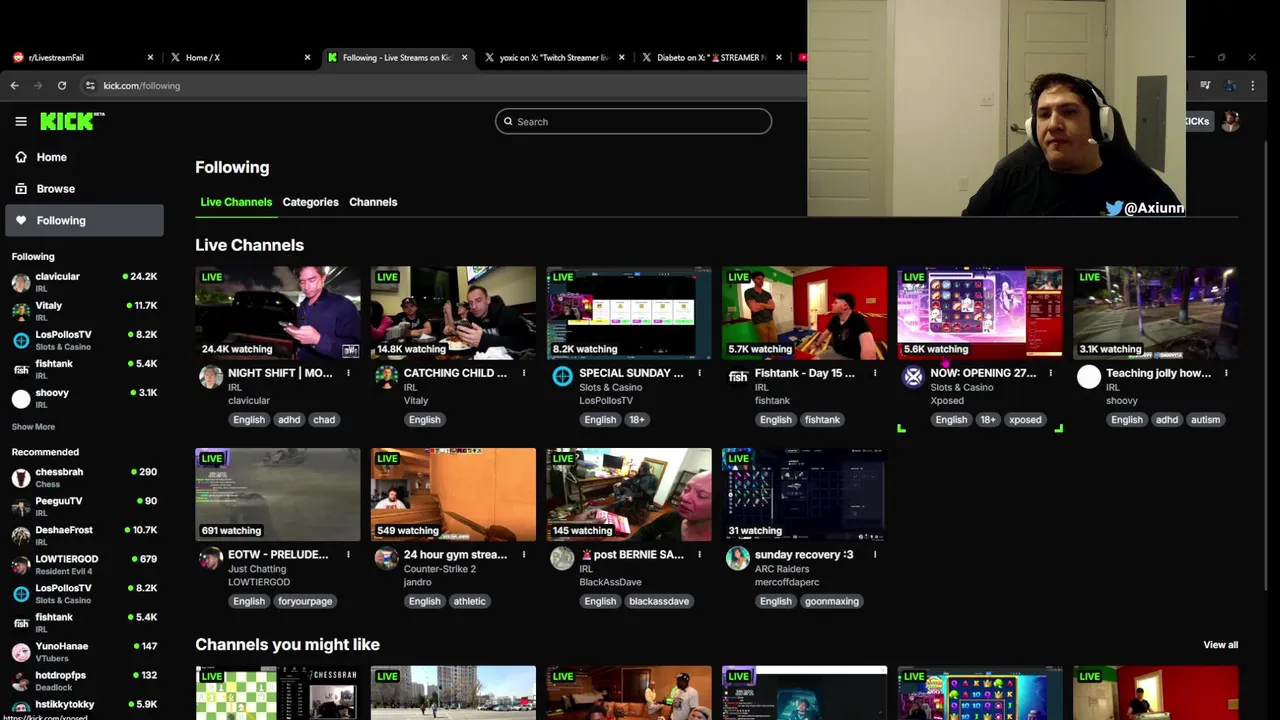The height and width of the screenshot is (720, 1280).
Task: Open clavicular's avatar under NIGHT SHIFT stream
Action: [211, 377]
